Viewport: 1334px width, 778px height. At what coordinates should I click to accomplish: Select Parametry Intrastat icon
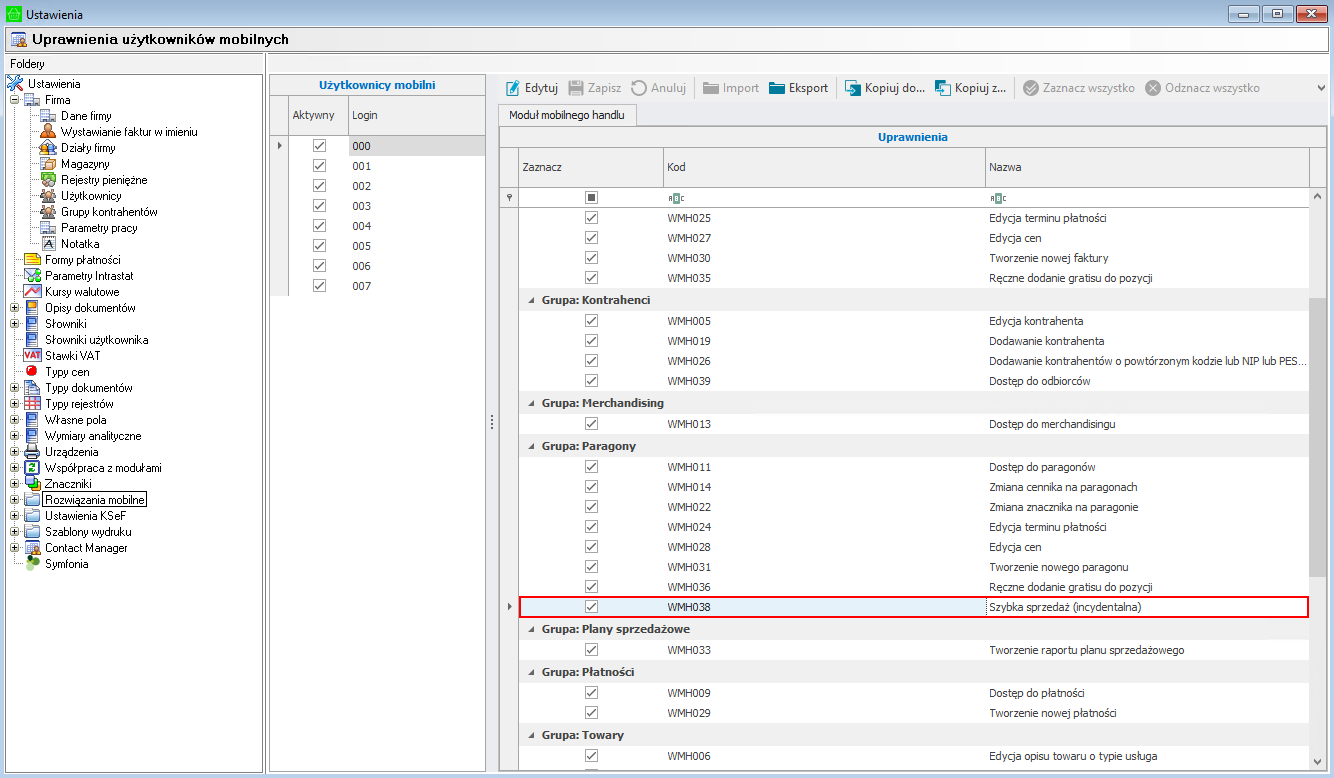pyautogui.click(x=32, y=276)
